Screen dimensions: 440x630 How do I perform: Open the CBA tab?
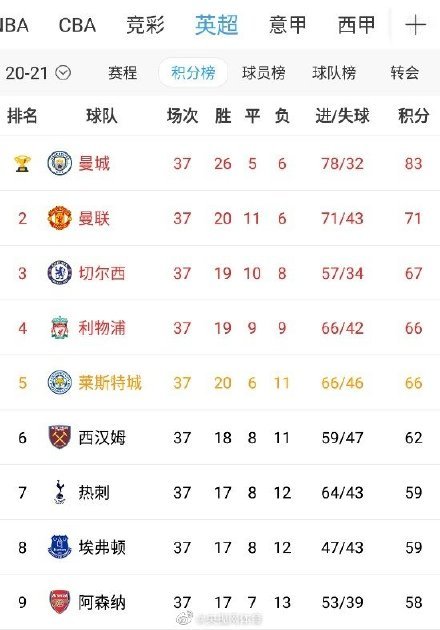pos(77,25)
